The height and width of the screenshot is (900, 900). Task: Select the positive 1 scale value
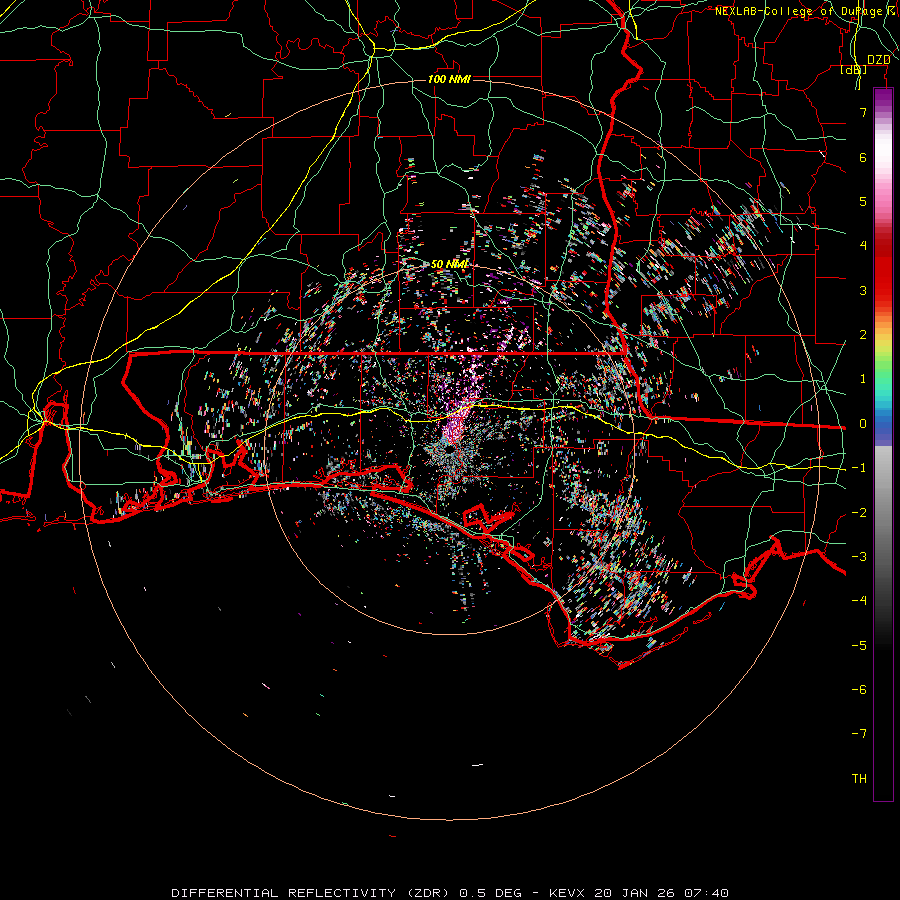[863, 379]
